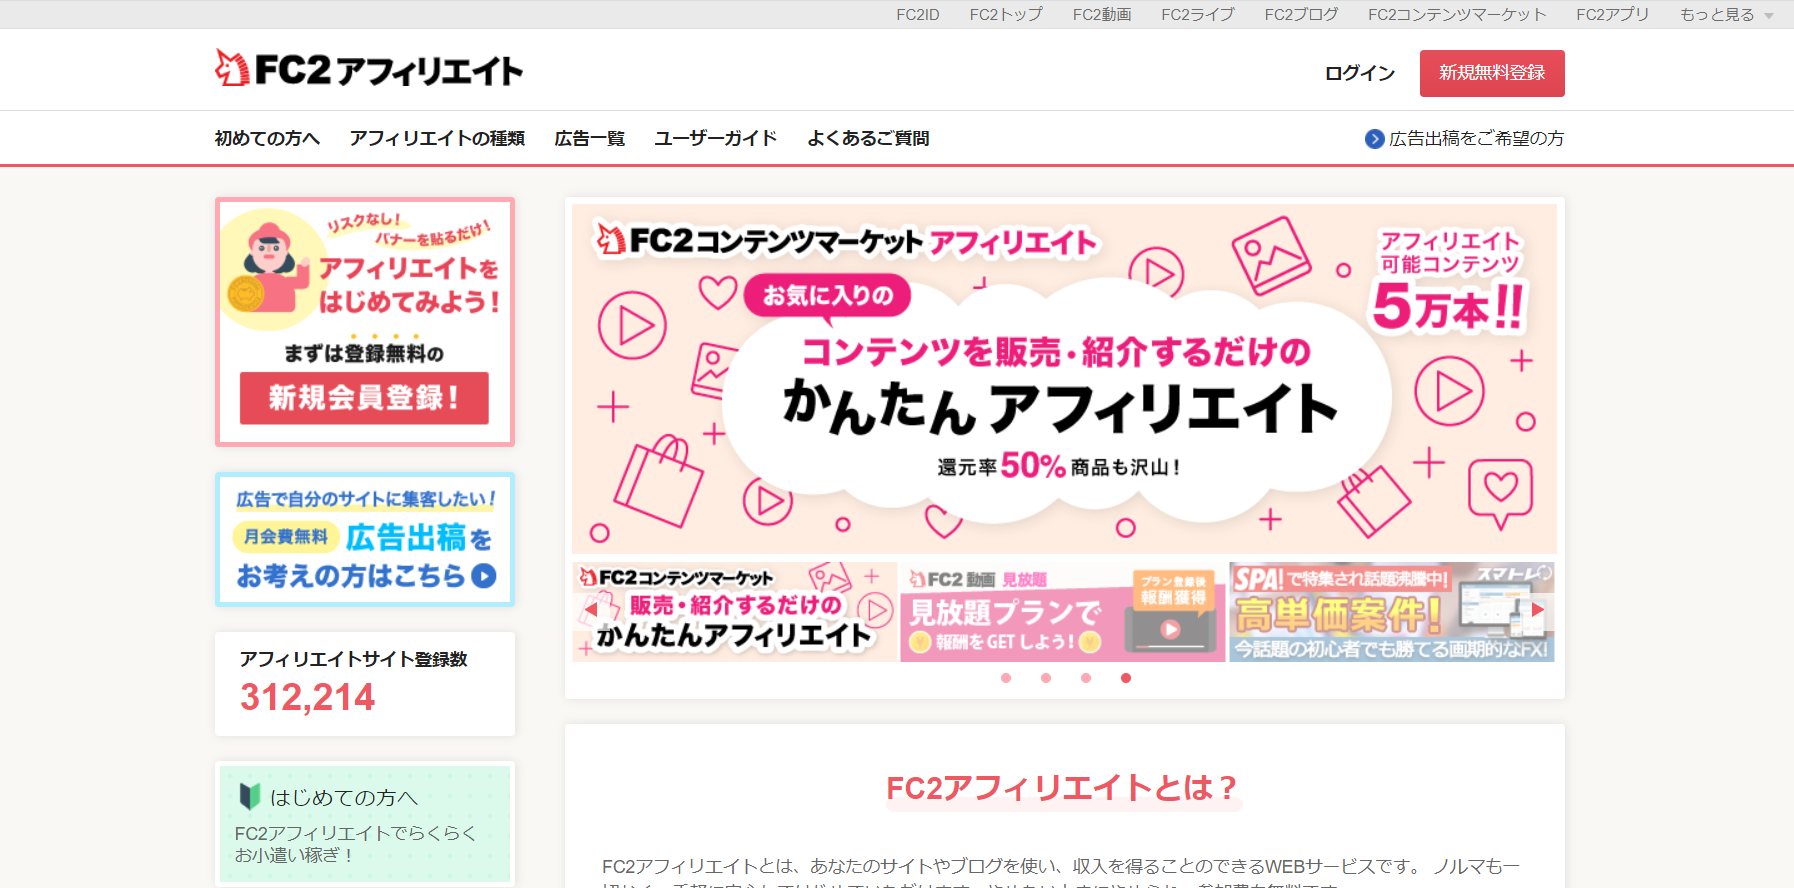The width and height of the screenshot is (1794, 888).
Task: Expand the もっと見る dropdown
Action: 1726,14
